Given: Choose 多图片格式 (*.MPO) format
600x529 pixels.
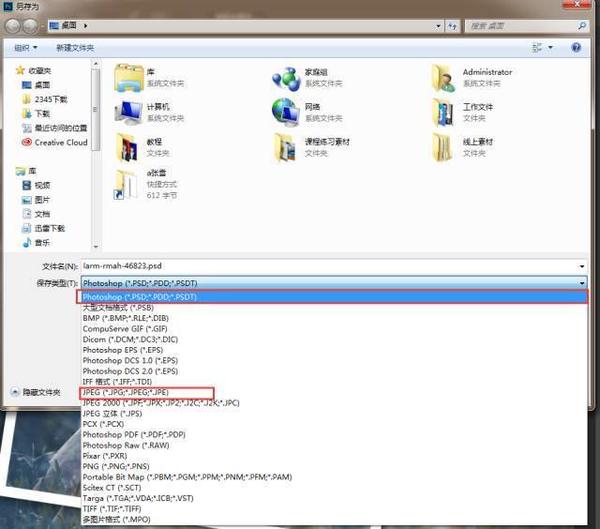Looking at the screenshot, I should tap(334, 519).
